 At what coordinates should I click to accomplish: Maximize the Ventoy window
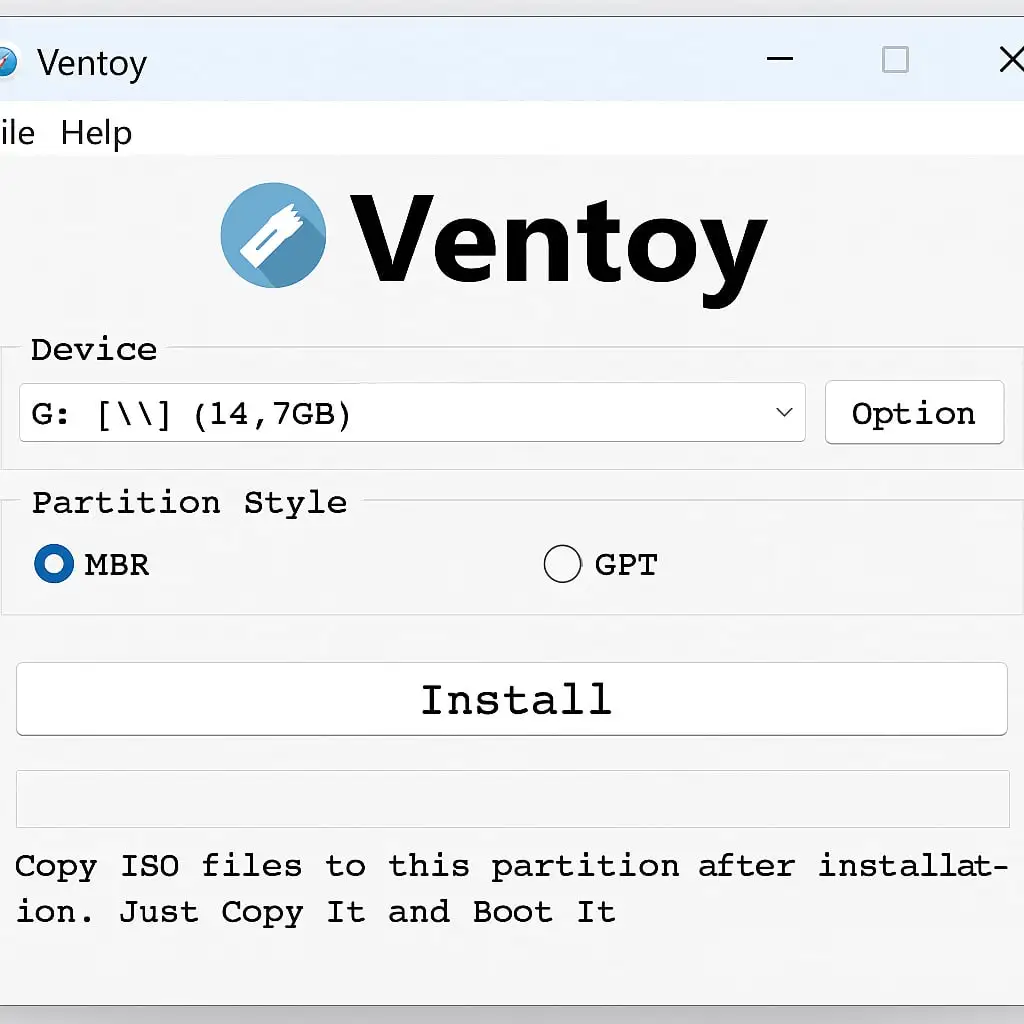(895, 59)
